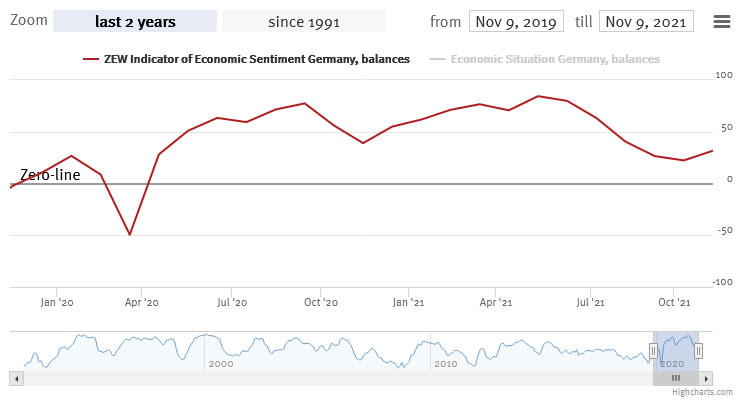
Task: Click the navigator scrollbar right arrow
Action: point(707,378)
